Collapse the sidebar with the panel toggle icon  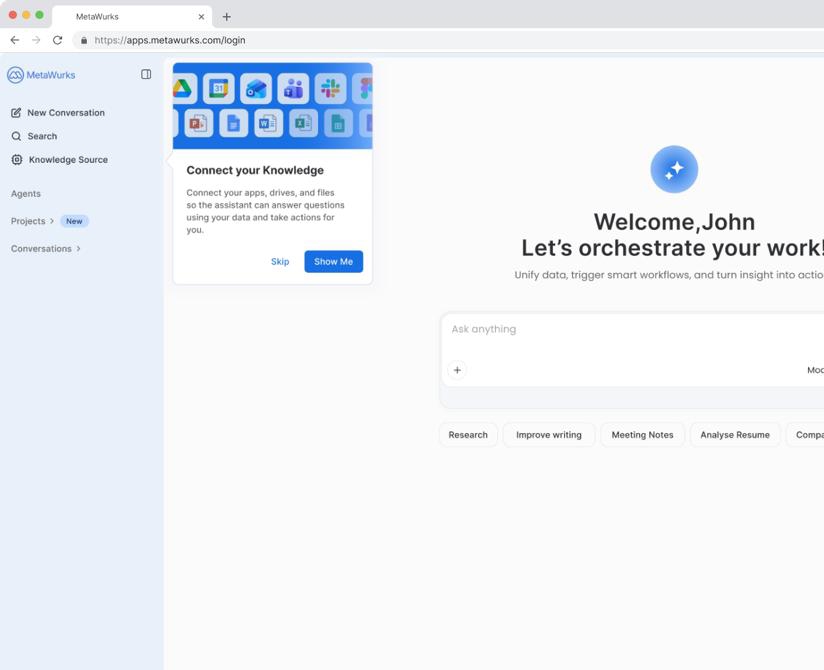click(146, 75)
